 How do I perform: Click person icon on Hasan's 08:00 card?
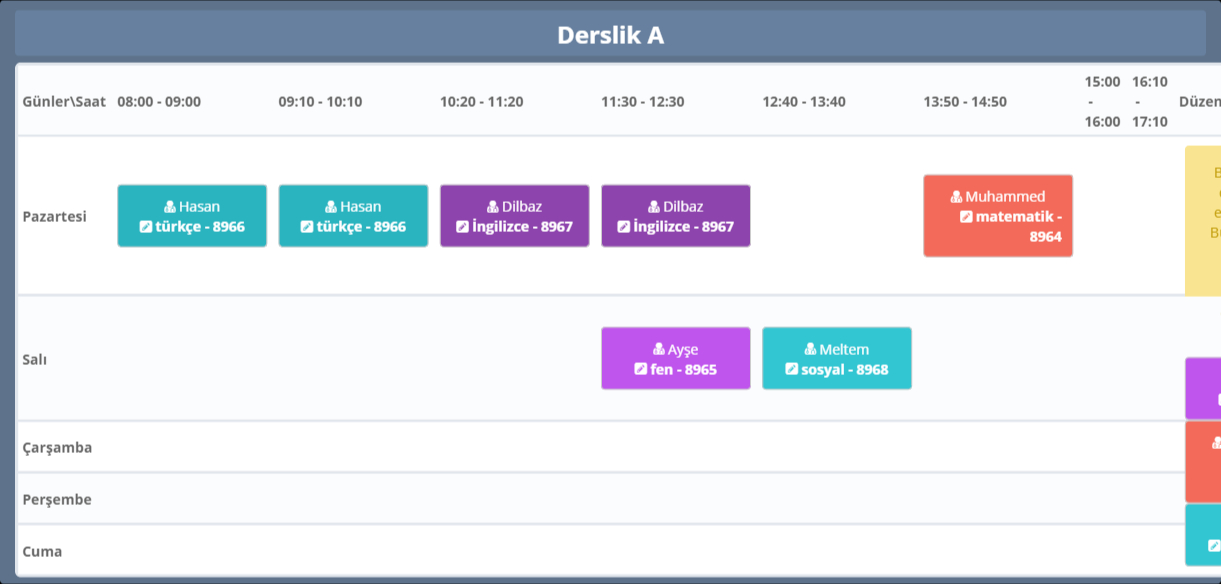170,207
